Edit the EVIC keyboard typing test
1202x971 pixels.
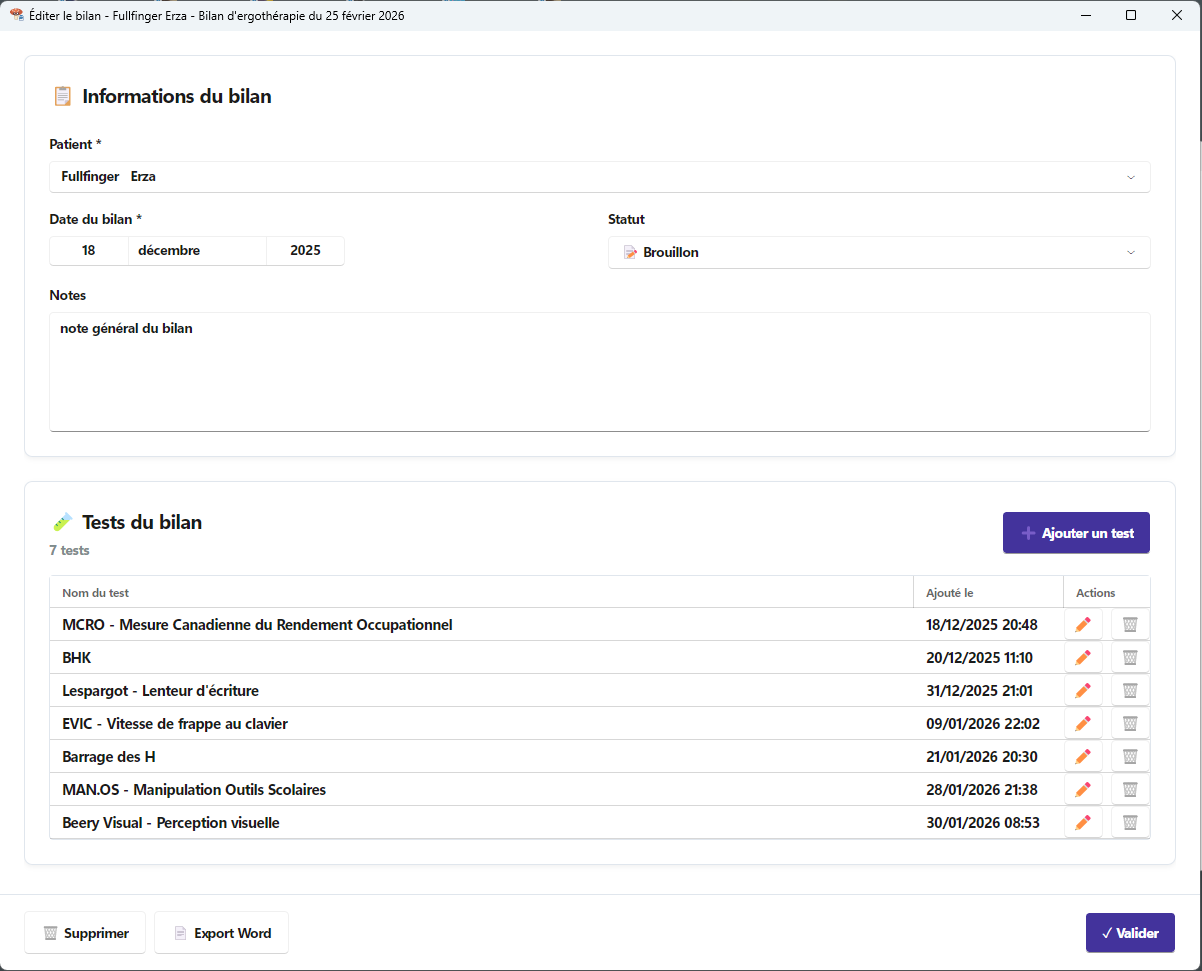(x=1083, y=724)
